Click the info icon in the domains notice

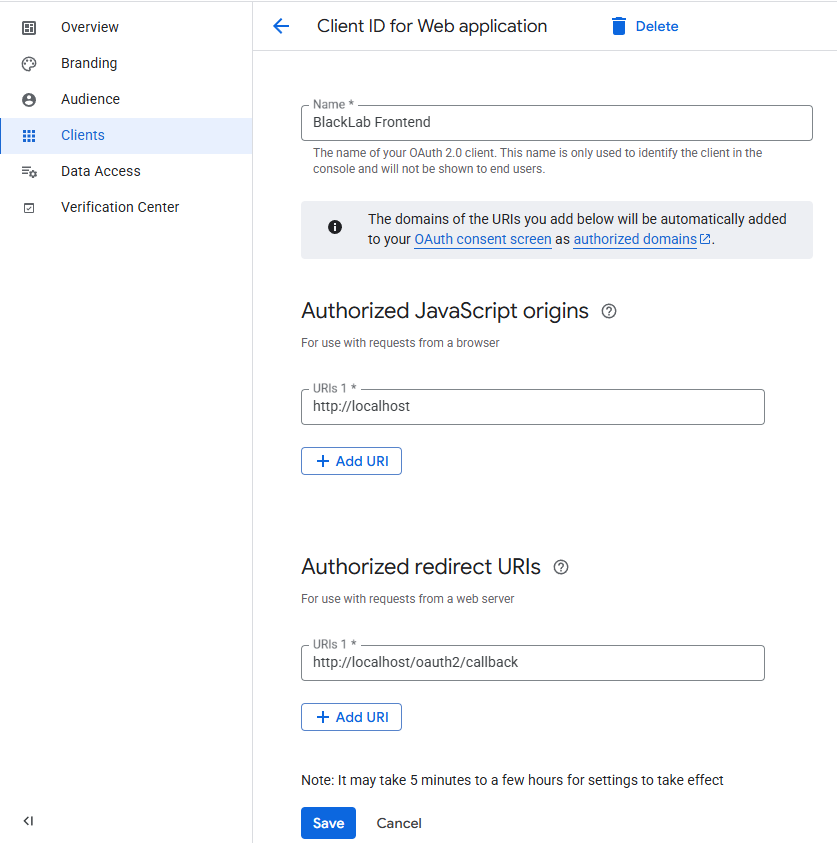(335, 227)
